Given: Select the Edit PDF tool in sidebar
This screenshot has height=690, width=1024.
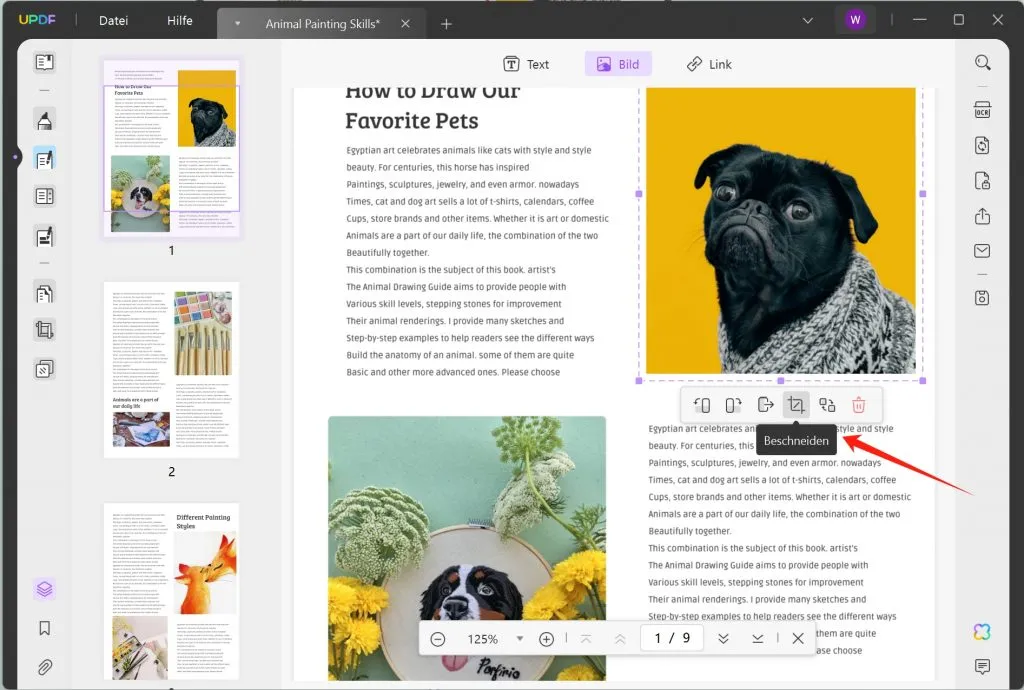Looking at the screenshot, I should coord(44,159).
